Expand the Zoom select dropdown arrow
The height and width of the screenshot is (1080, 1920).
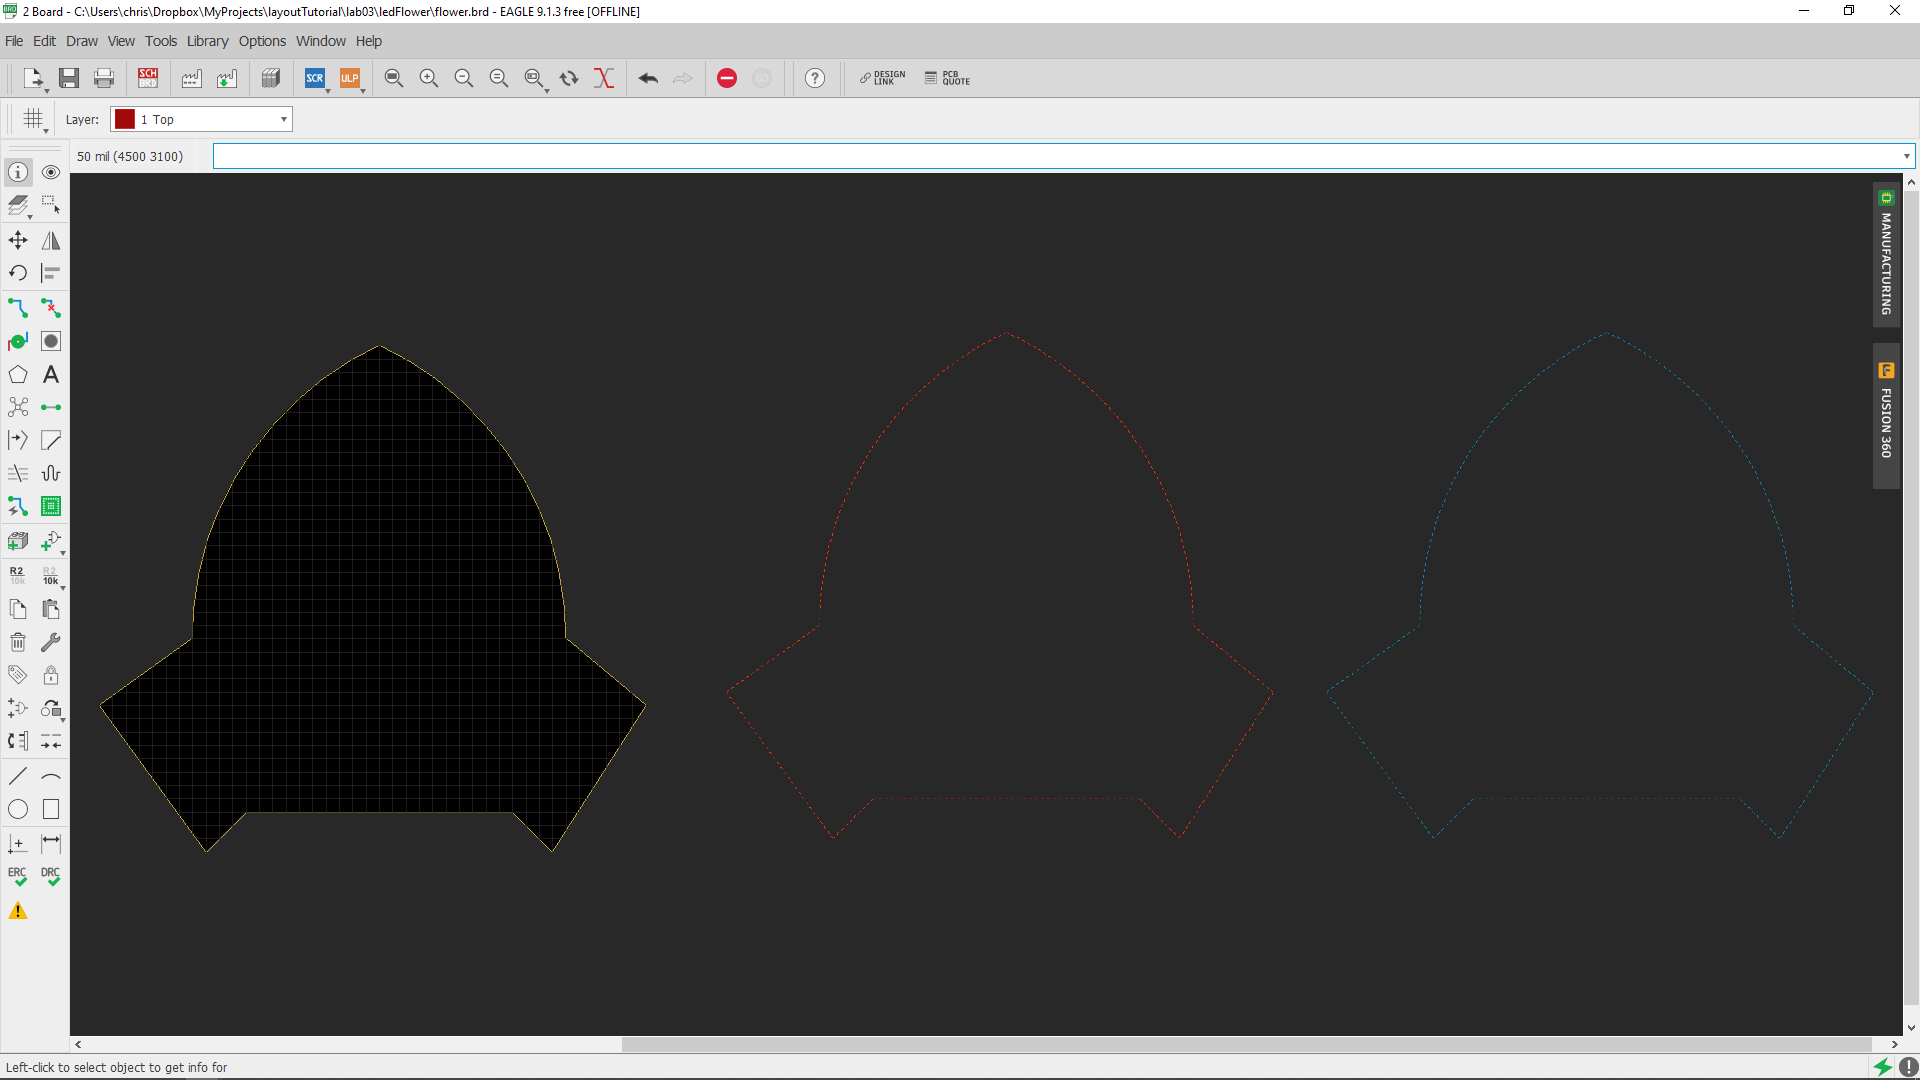(547, 91)
